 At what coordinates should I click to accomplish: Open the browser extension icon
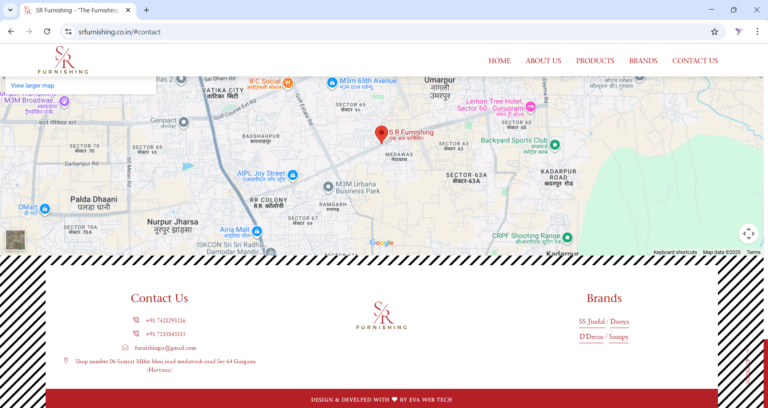coord(739,32)
